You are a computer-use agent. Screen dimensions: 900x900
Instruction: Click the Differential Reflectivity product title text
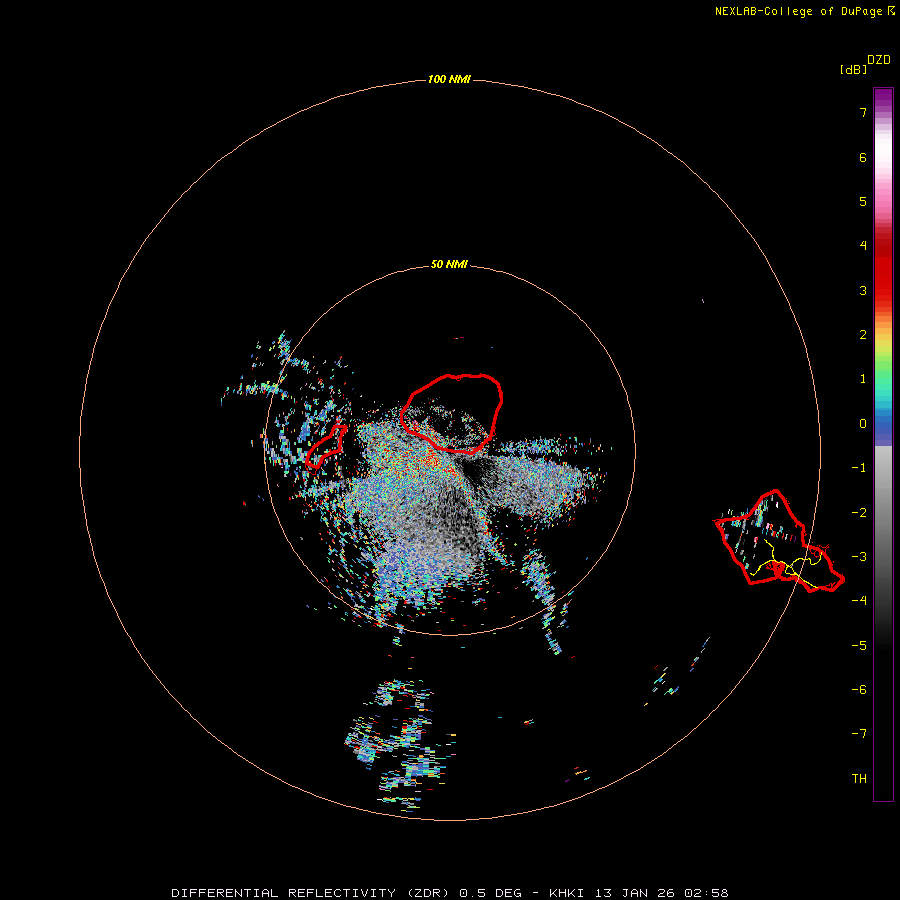(450, 893)
